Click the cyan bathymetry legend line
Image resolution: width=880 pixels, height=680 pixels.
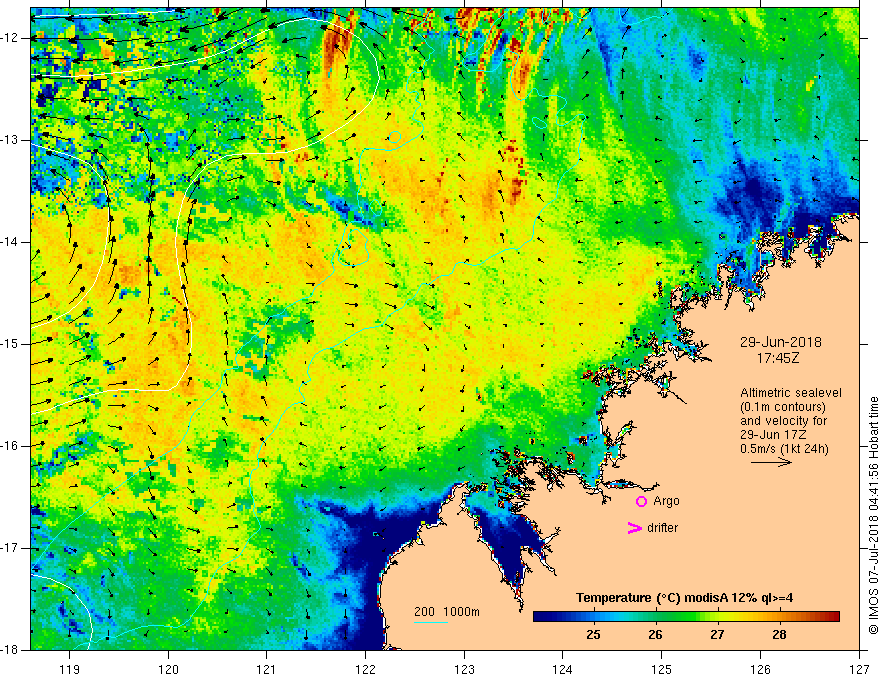click(x=431, y=622)
